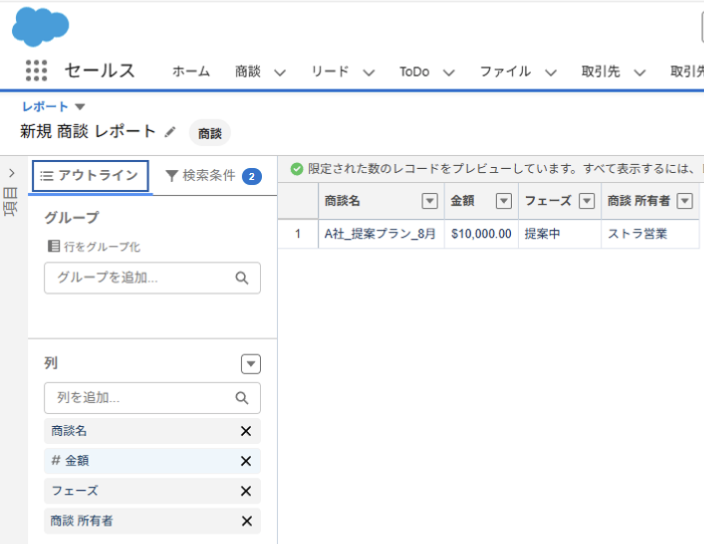Click search icon in 列を追加 field
Viewport: 704px width, 544px height.
coord(242,398)
